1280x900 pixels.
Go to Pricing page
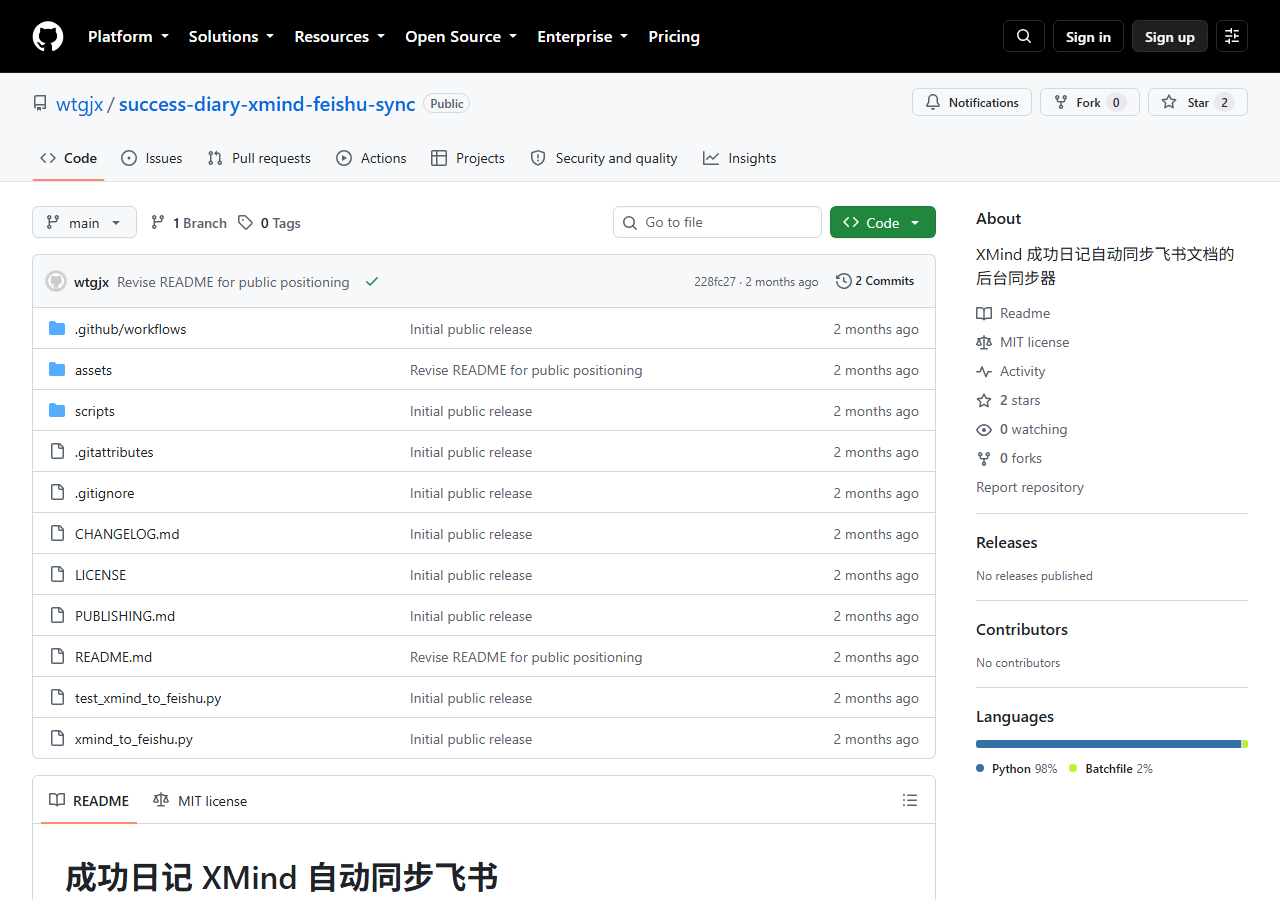click(674, 36)
